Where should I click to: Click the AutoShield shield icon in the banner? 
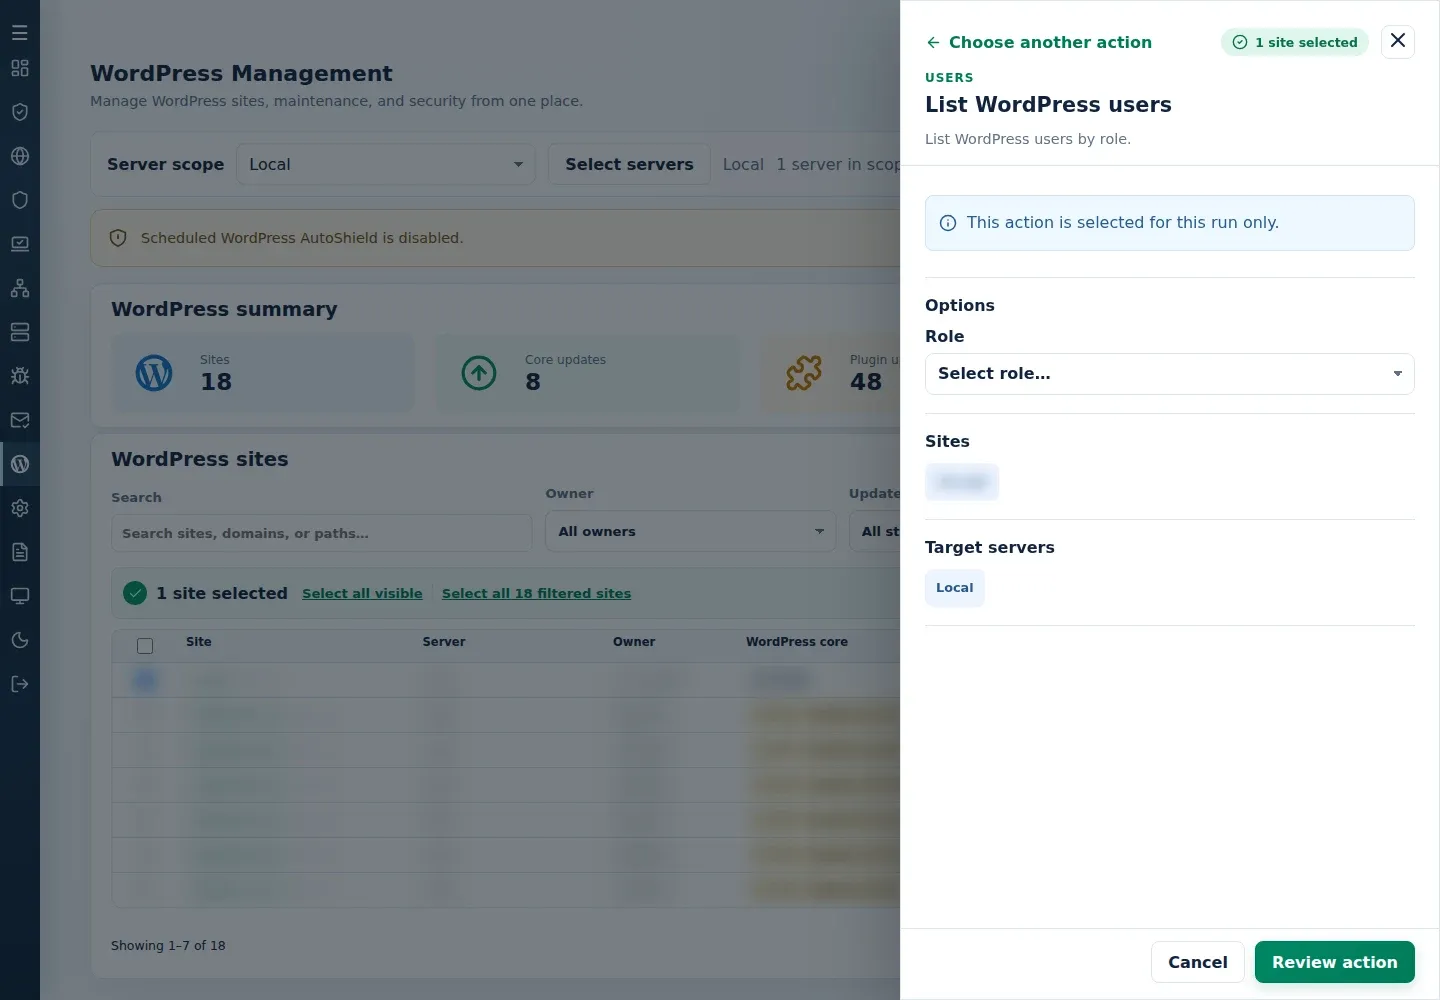[x=118, y=238]
